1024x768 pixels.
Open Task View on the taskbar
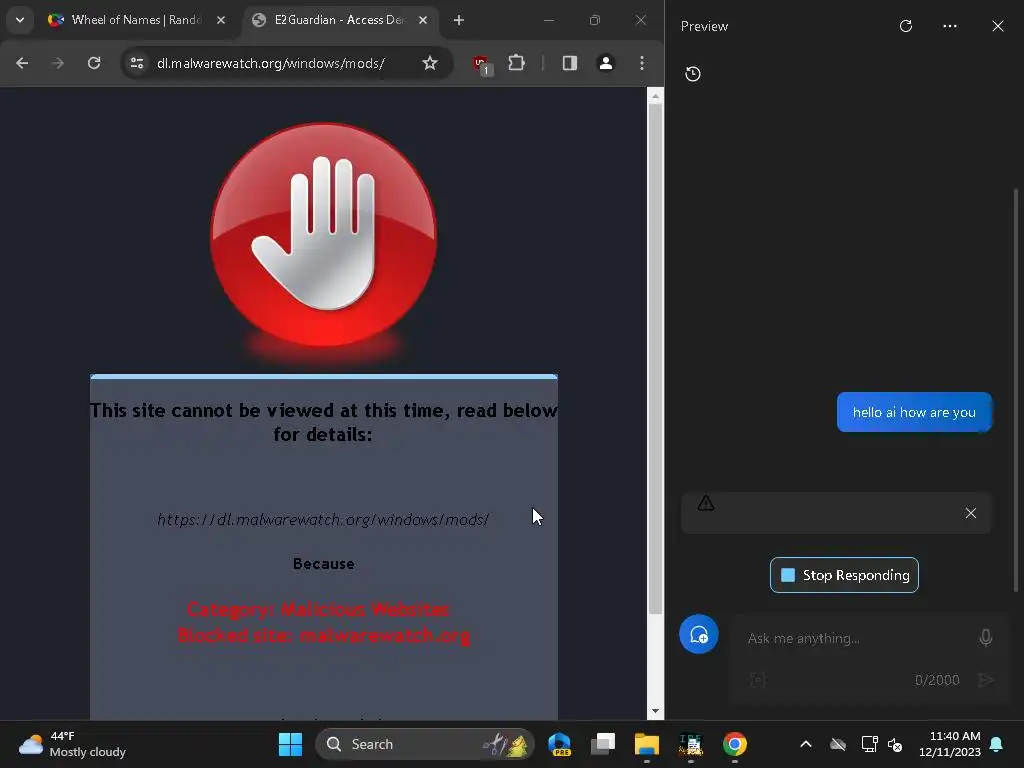click(x=603, y=744)
